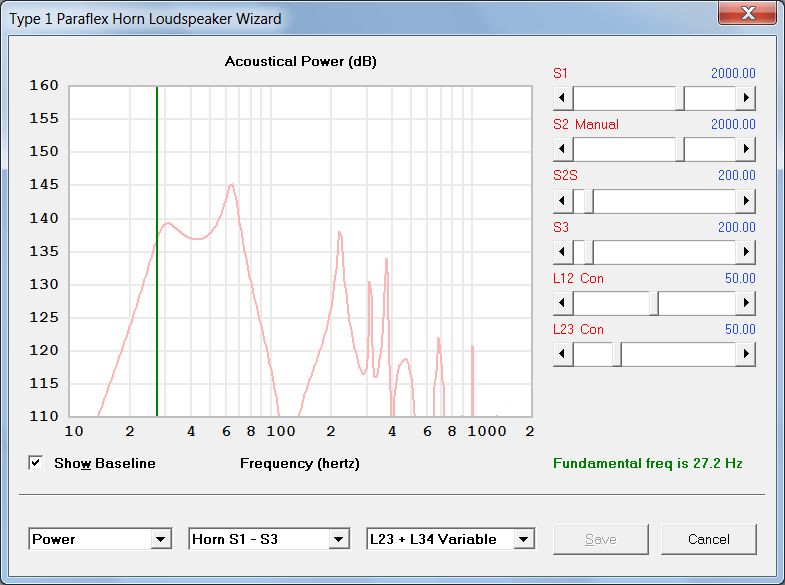Screen dimensions: 785x585
Task: Click the S1 value 2000.00
Action: click(x=733, y=73)
